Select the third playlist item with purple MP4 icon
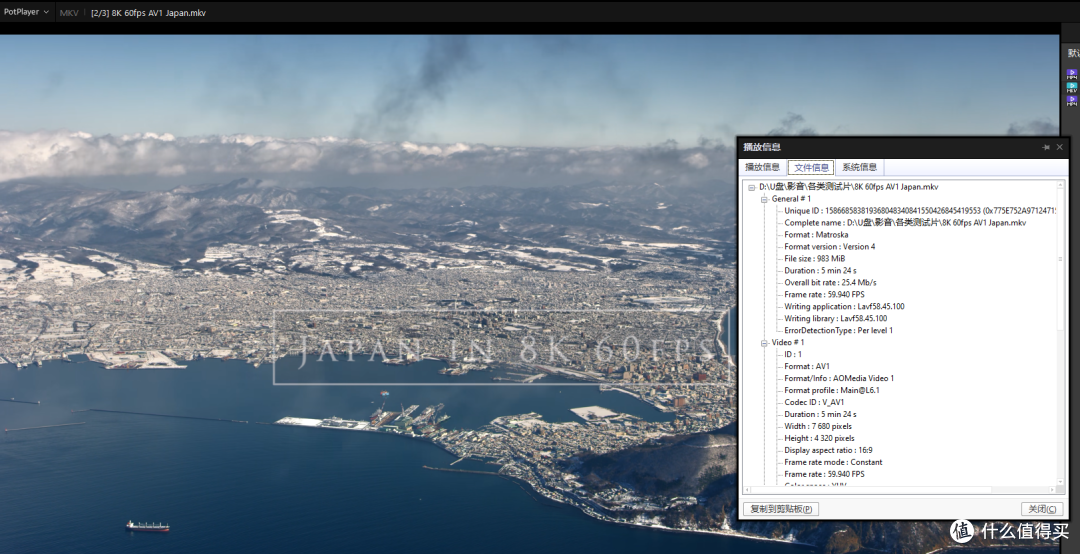This screenshot has width=1080, height=554. pos(1072,101)
